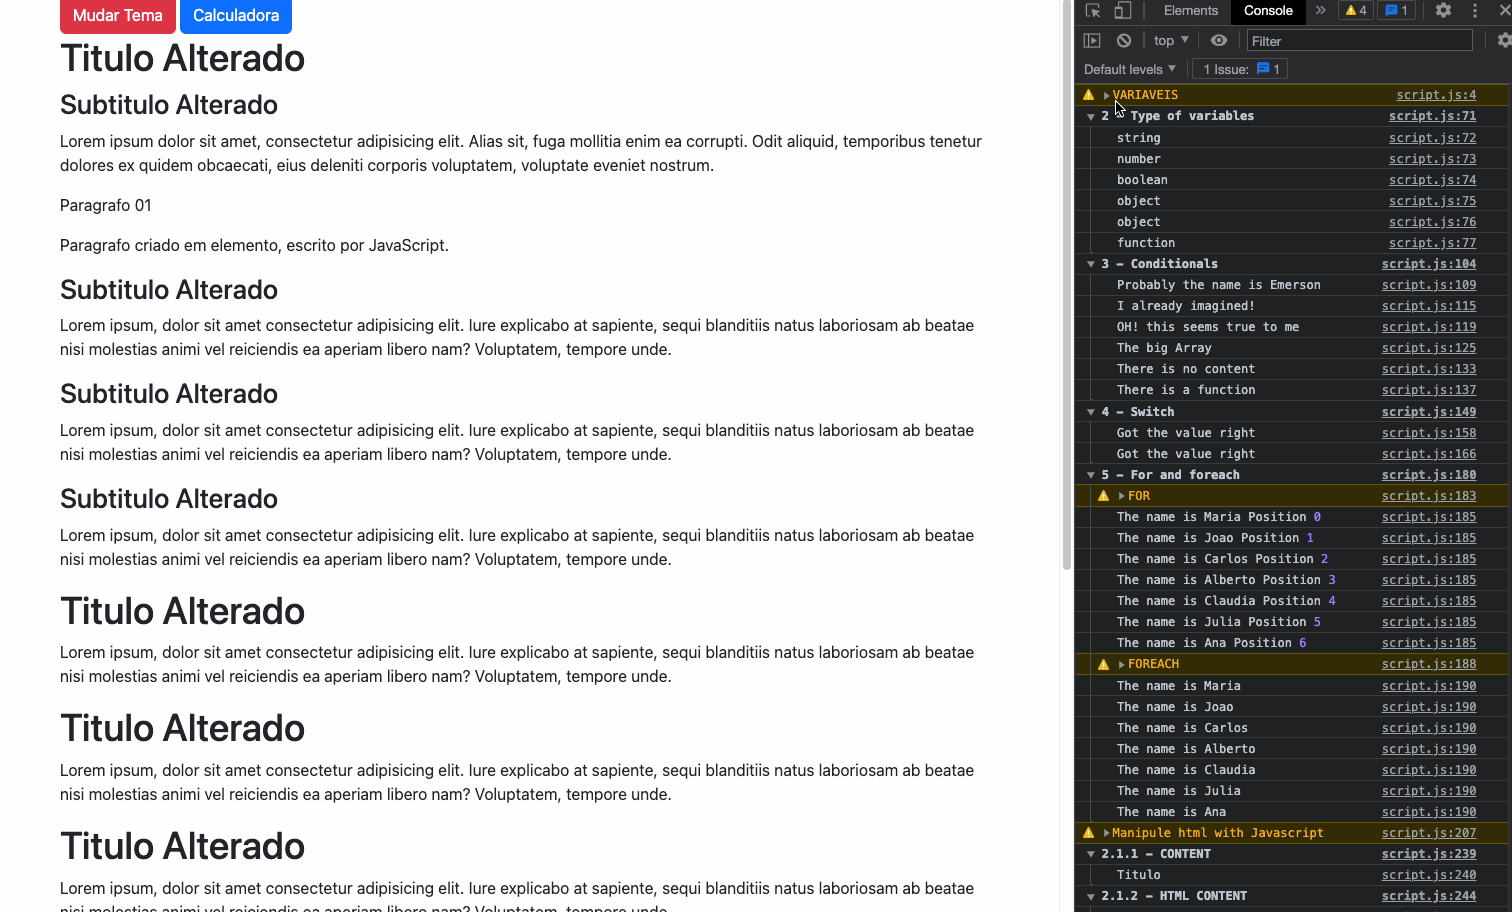Expand the FOREACH warning entry
The width and height of the screenshot is (1512, 912).
tap(1122, 664)
